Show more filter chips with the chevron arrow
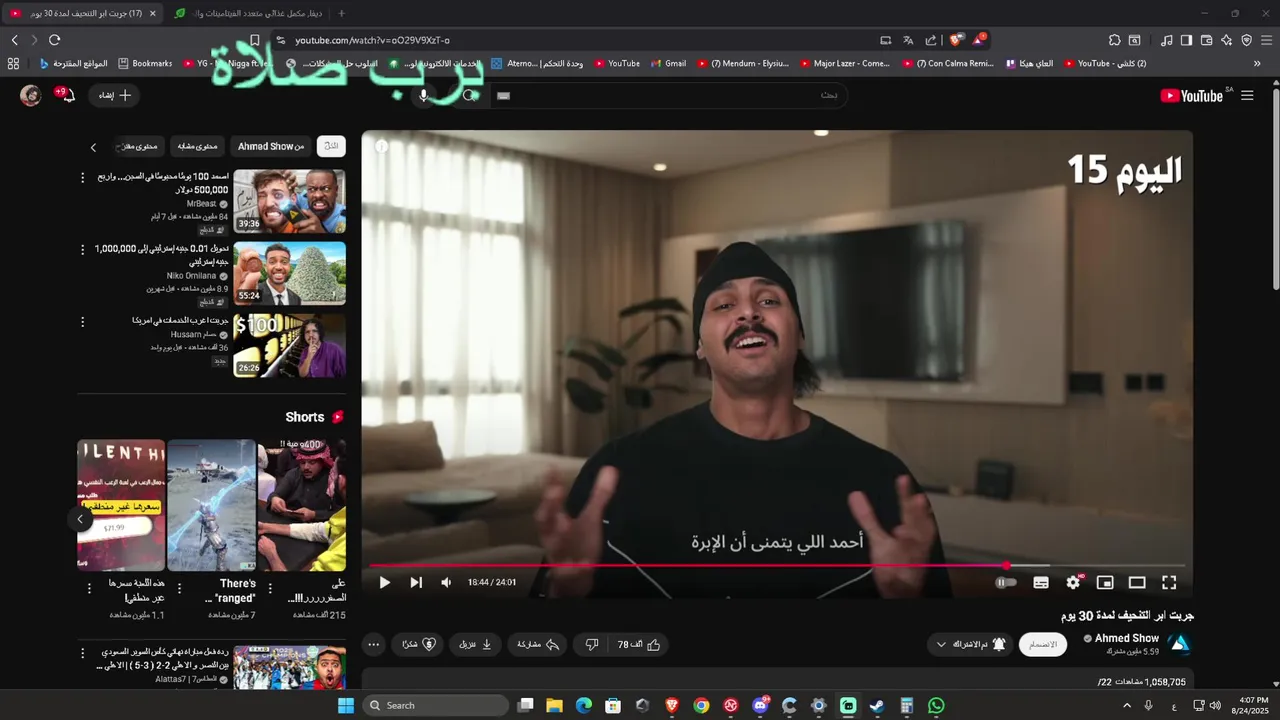Image resolution: width=1280 pixels, height=720 pixels. pyautogui.click(x=93, y=147)
